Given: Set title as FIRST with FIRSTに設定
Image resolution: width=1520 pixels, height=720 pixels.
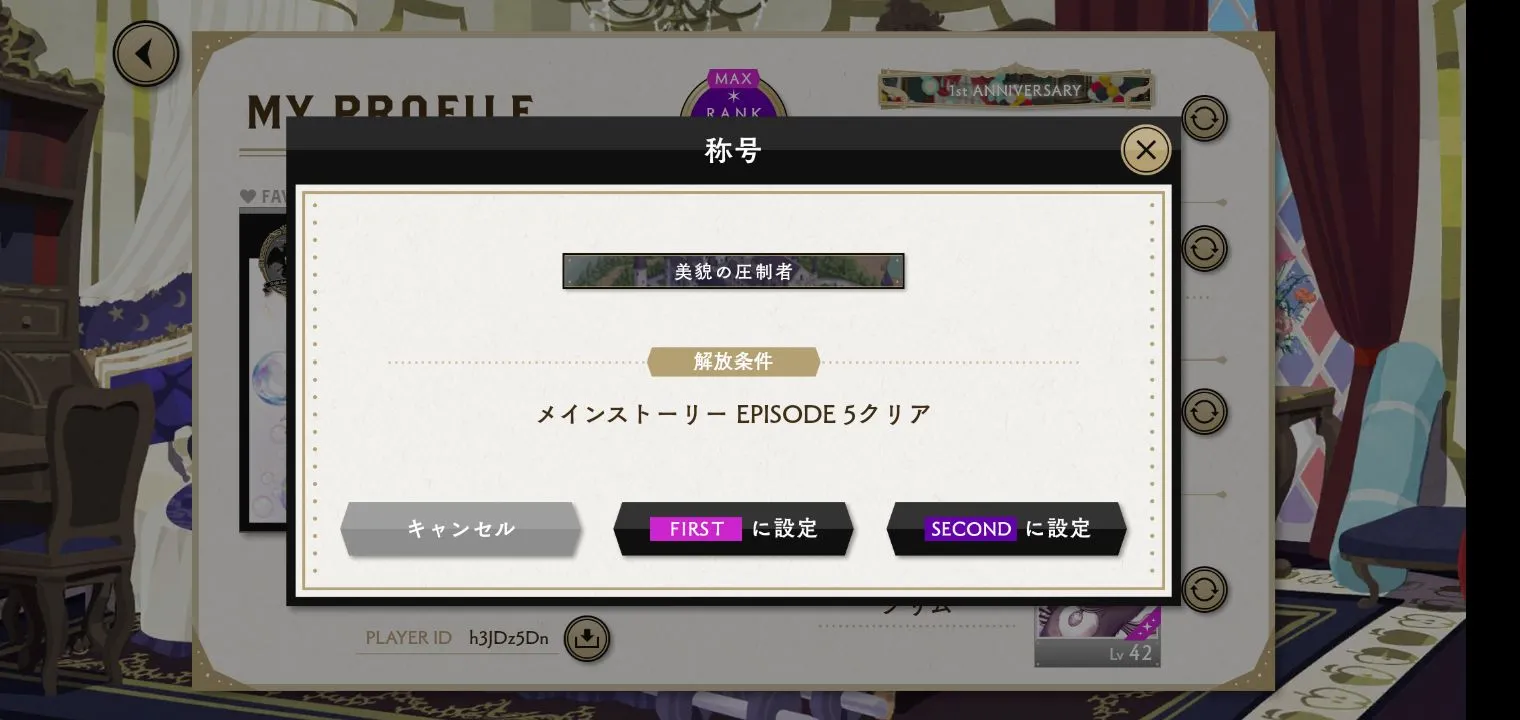Looking at the screenshot, I should point(734,529).
